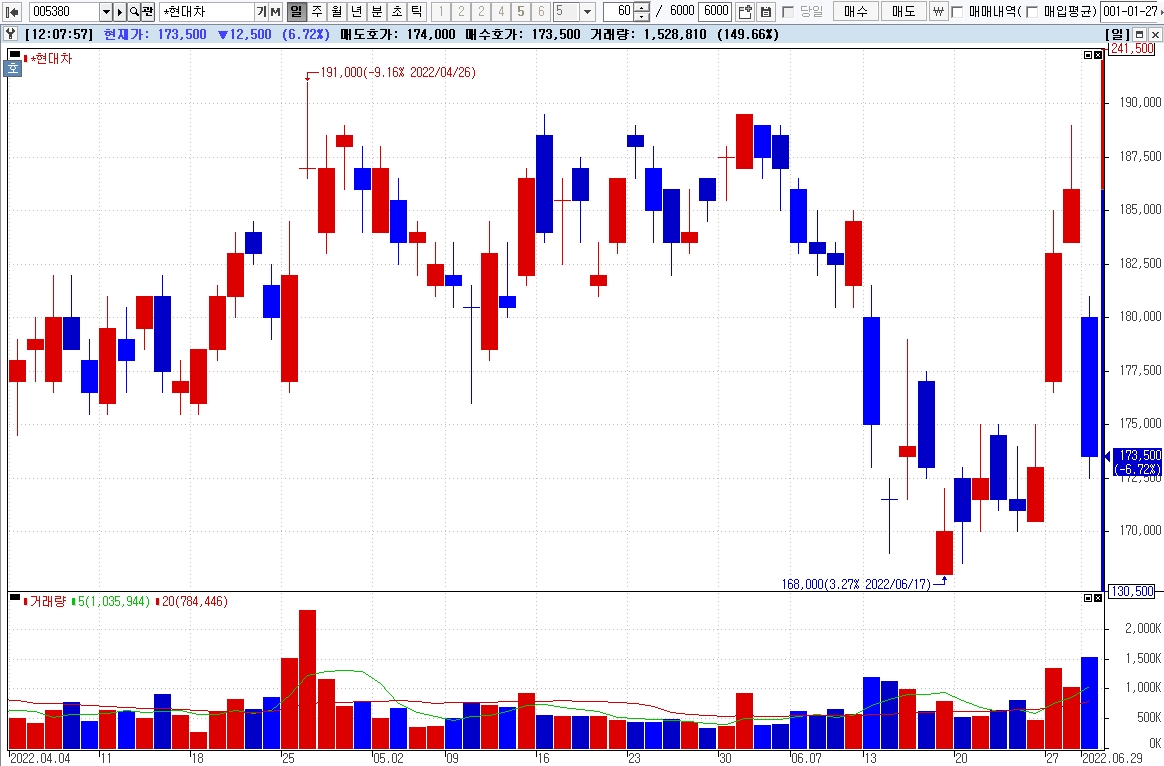This screenshot has height=766, width=1164.
Task: Open the stock code 005380 dropdown
Action: click(x=105, y=11)
